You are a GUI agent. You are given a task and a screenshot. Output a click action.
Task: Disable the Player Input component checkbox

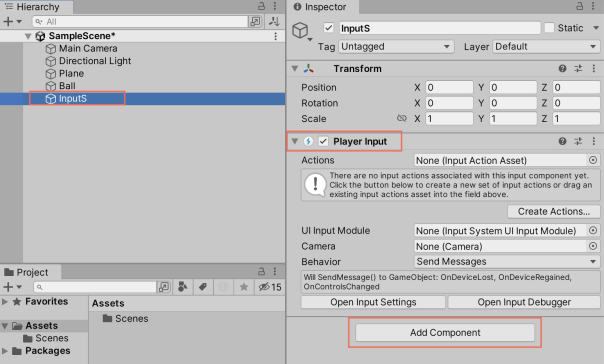coord(323,141)
